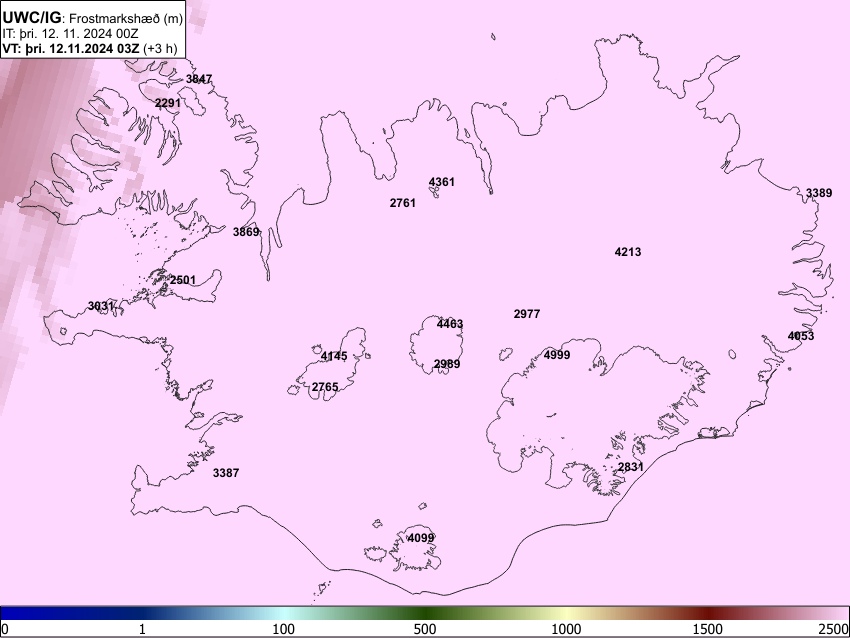Click the map value 4145
The height and width of the screenshot is (638, 850).
click(x=334, y=357)
